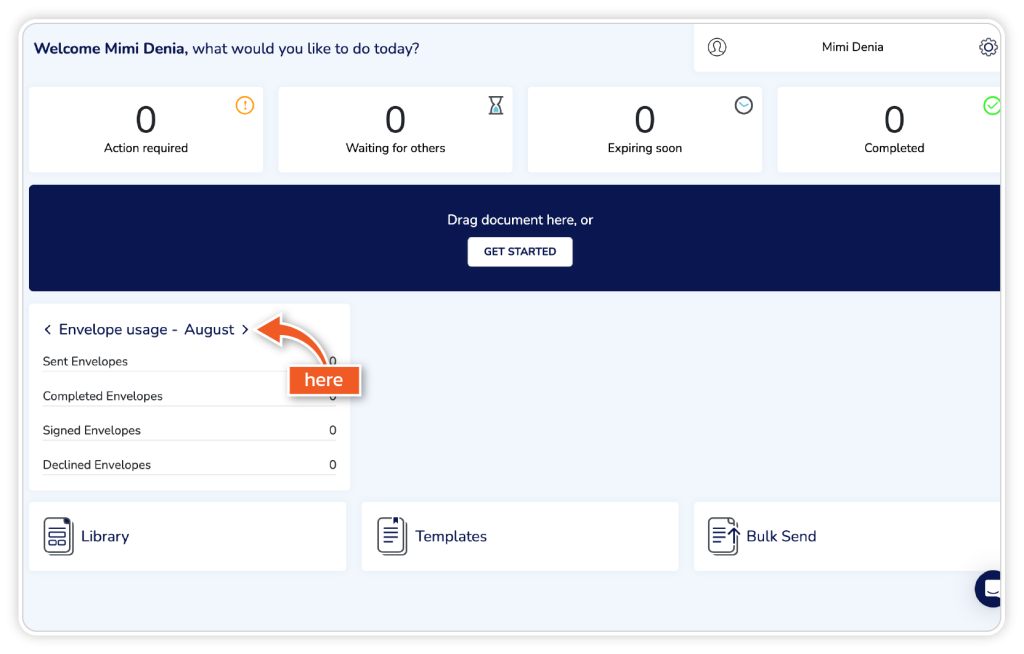Image resolution: width=1024 pixels, height=654 pixels.
Task: Go to previous month in Envelope usage
Action: click(x=47, y=330)
